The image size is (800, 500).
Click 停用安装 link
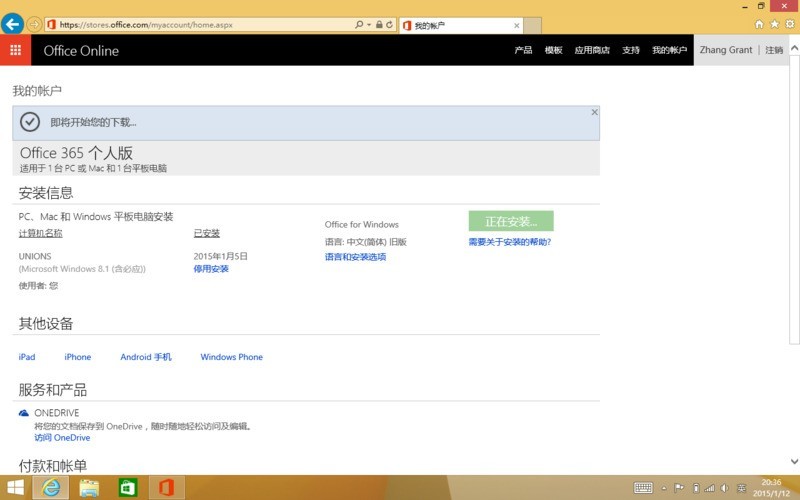pyautogui.click(x=211, y=269)
